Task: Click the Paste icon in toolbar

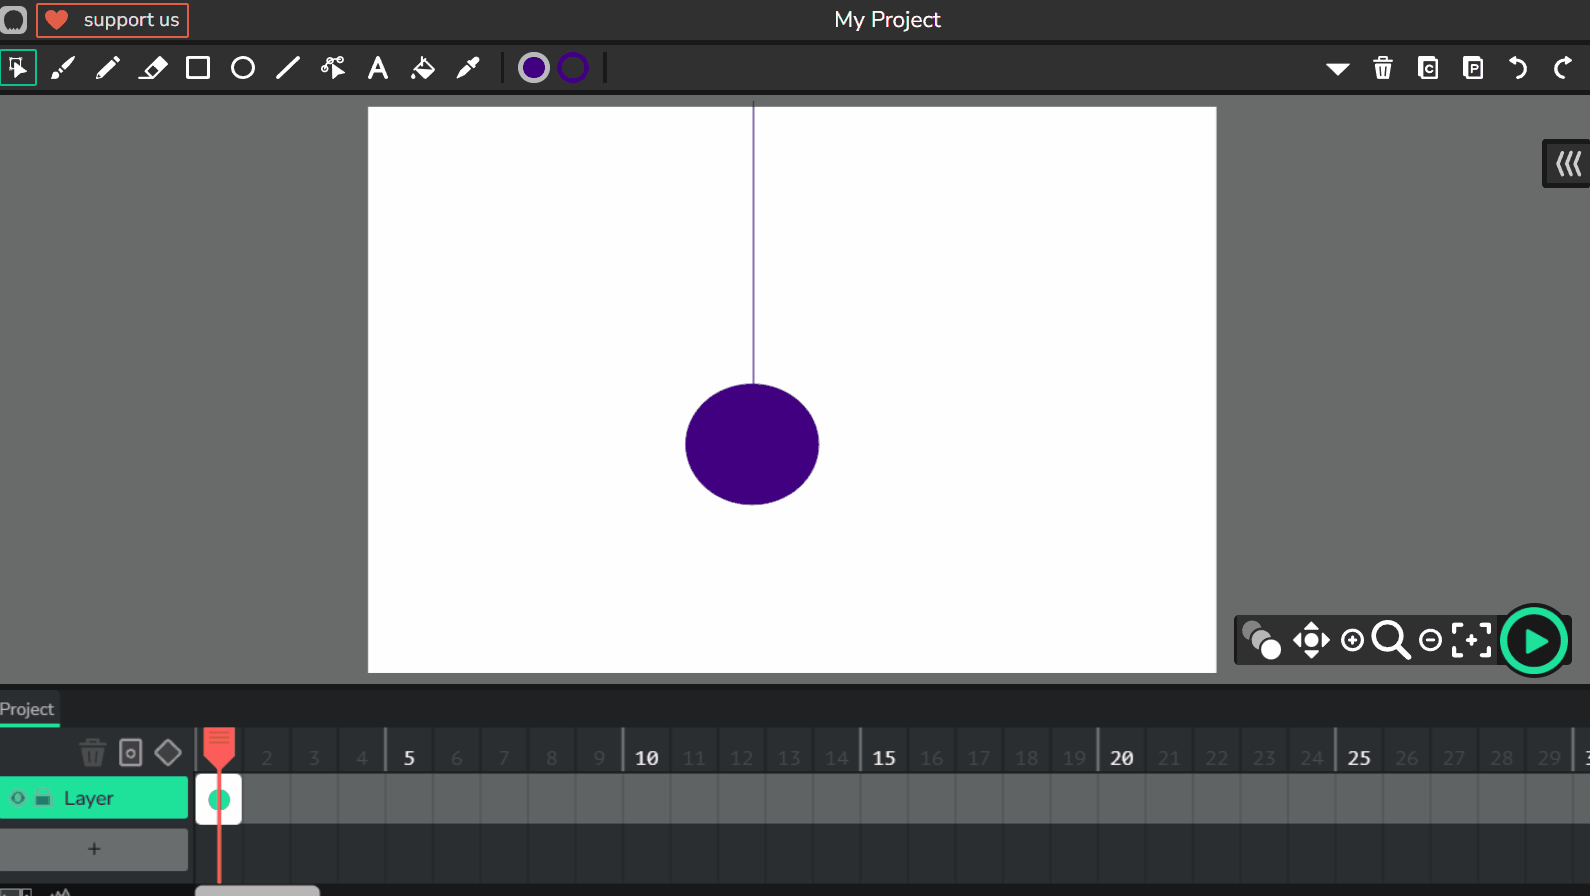Action: 1473,68
